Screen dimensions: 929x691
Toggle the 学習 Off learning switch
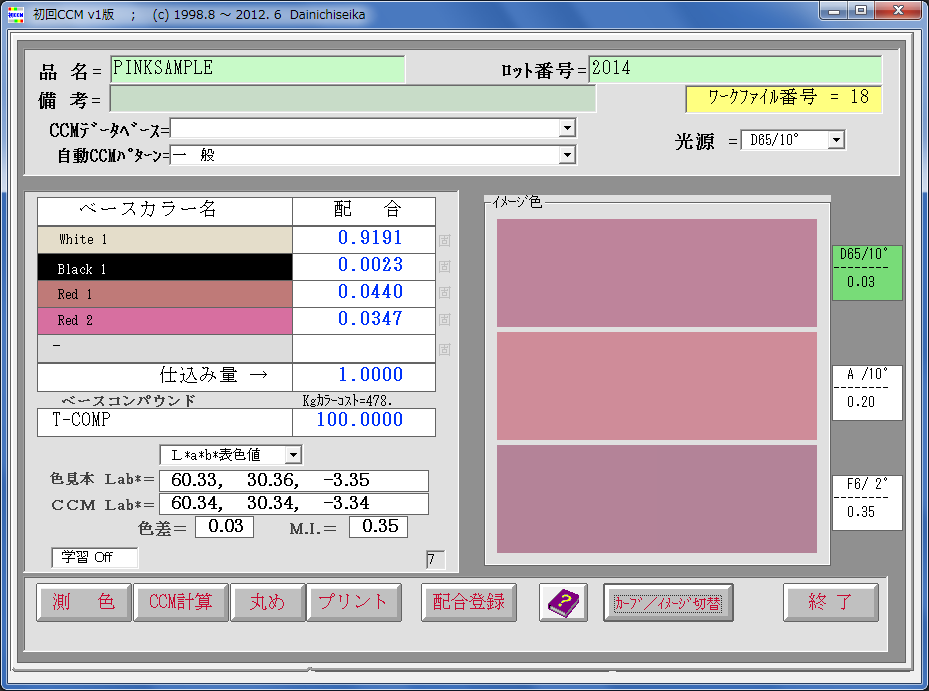pos(95,558)
